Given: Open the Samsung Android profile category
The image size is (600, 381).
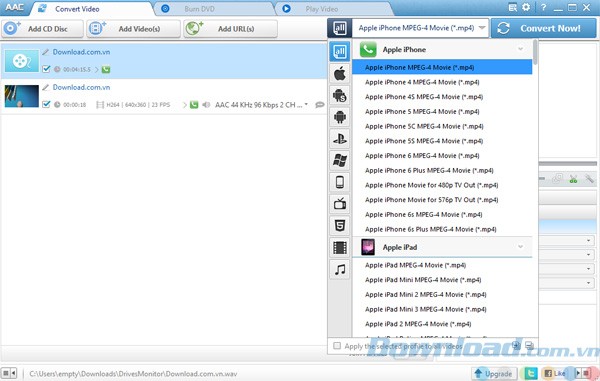Looking at the screenshot, I should [x=339, y=95].
